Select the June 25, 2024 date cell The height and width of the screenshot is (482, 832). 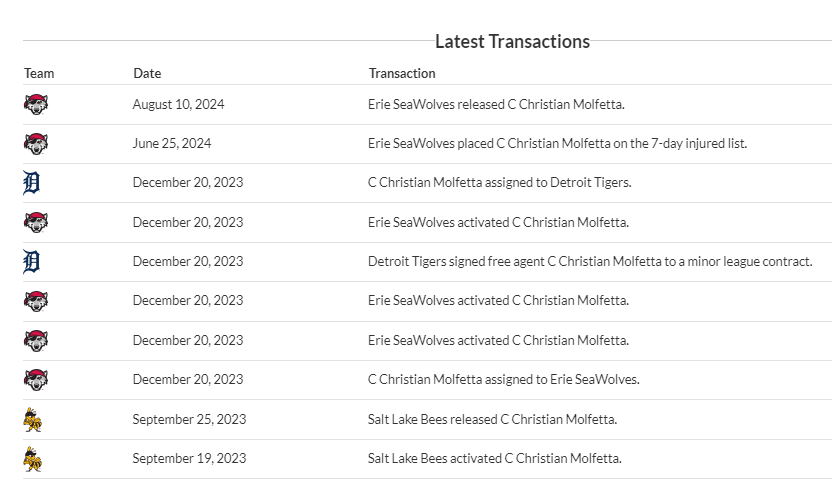(172, 143)
